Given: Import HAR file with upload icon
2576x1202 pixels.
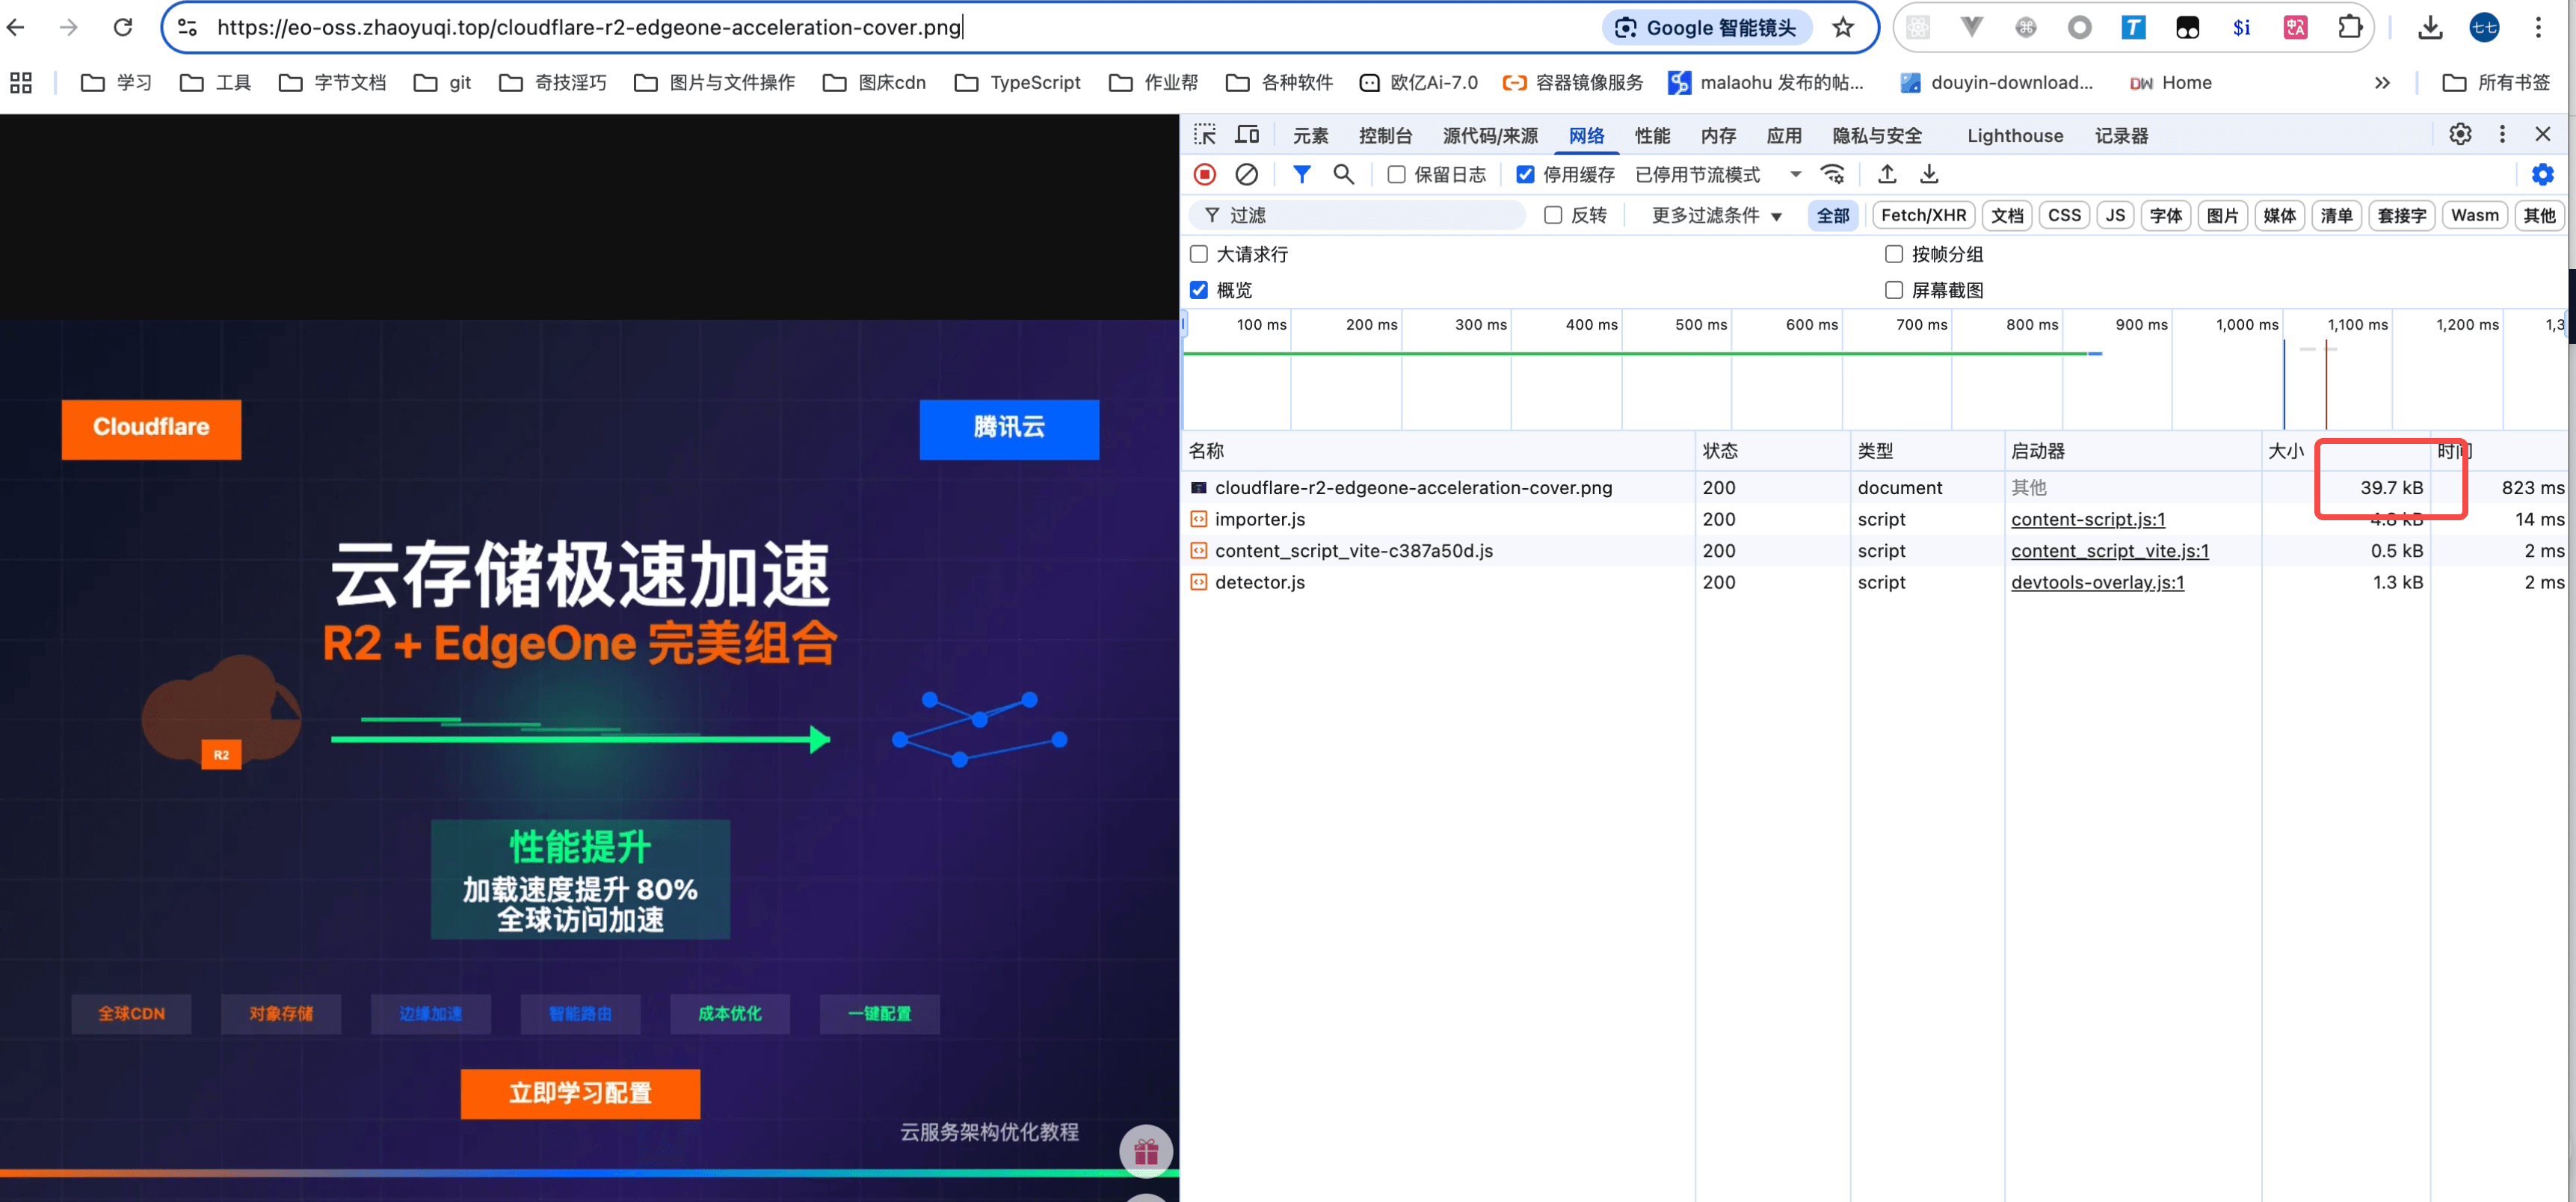Looking at the screenshot, I should click(1887, 175).
